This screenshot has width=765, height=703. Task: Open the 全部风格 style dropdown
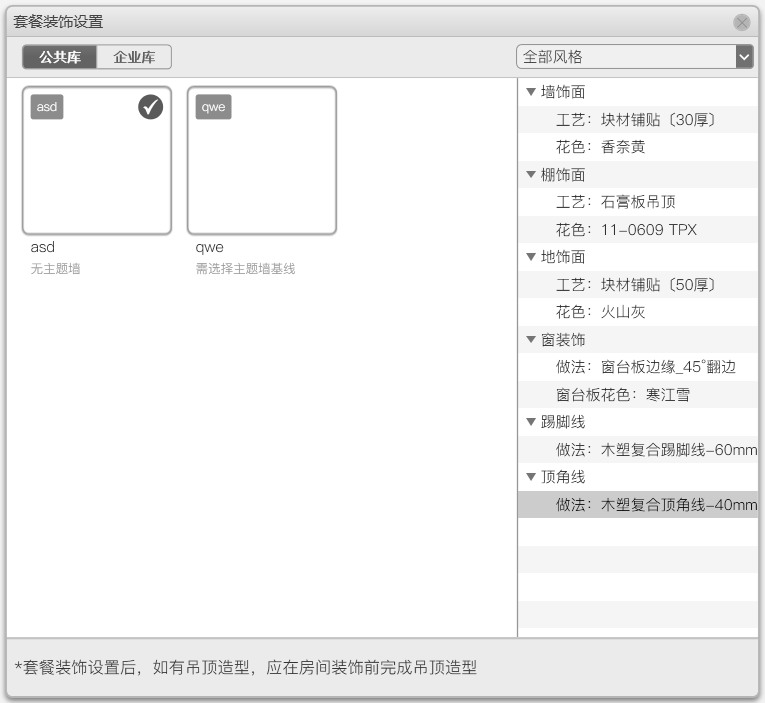coord(634,57)
